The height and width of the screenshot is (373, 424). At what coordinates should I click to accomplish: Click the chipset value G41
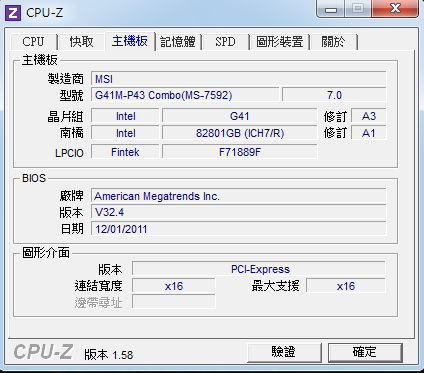(x=239, y=116)
